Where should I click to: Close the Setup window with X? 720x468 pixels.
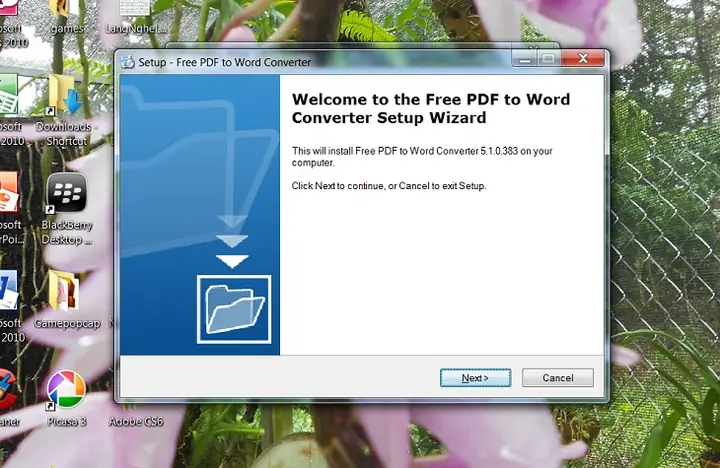point(583,58)
